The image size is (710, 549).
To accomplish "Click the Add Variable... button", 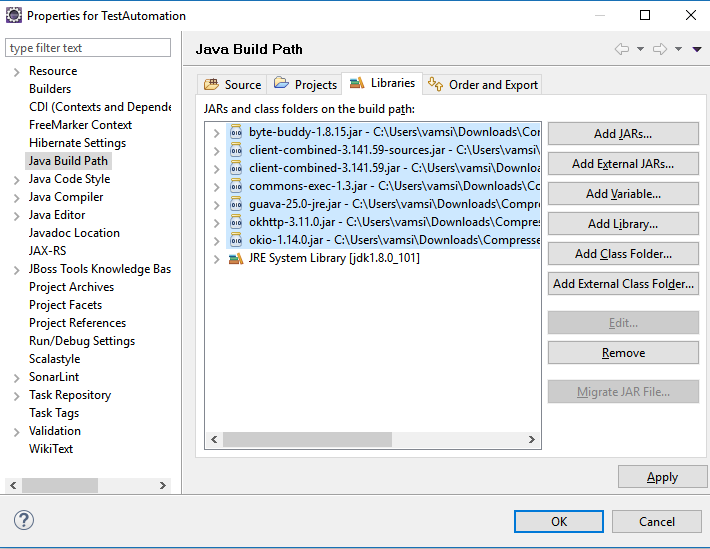I will [623, 194].
